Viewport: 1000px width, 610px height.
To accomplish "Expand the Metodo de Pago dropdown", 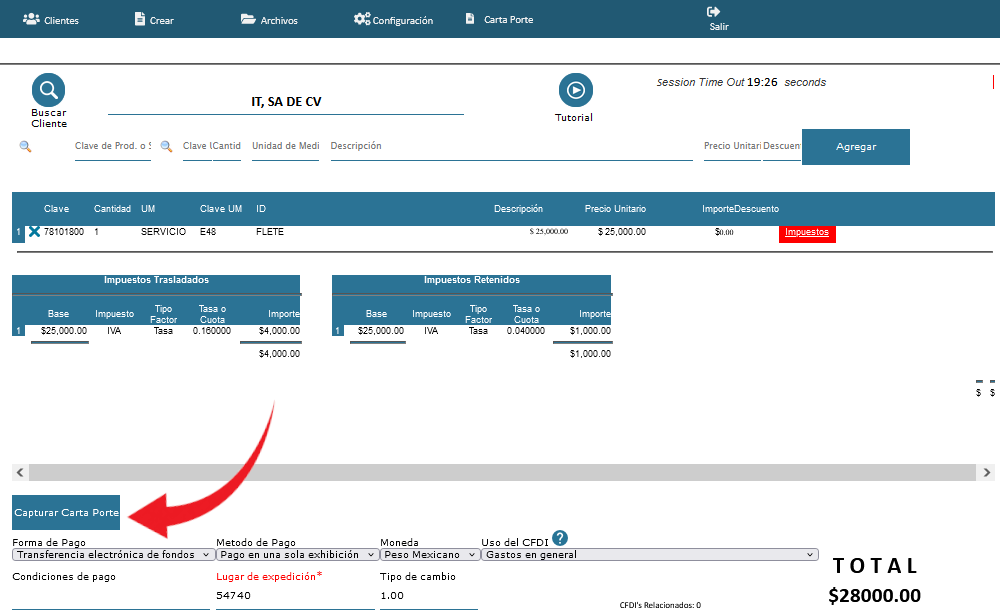I will point(297,554).
